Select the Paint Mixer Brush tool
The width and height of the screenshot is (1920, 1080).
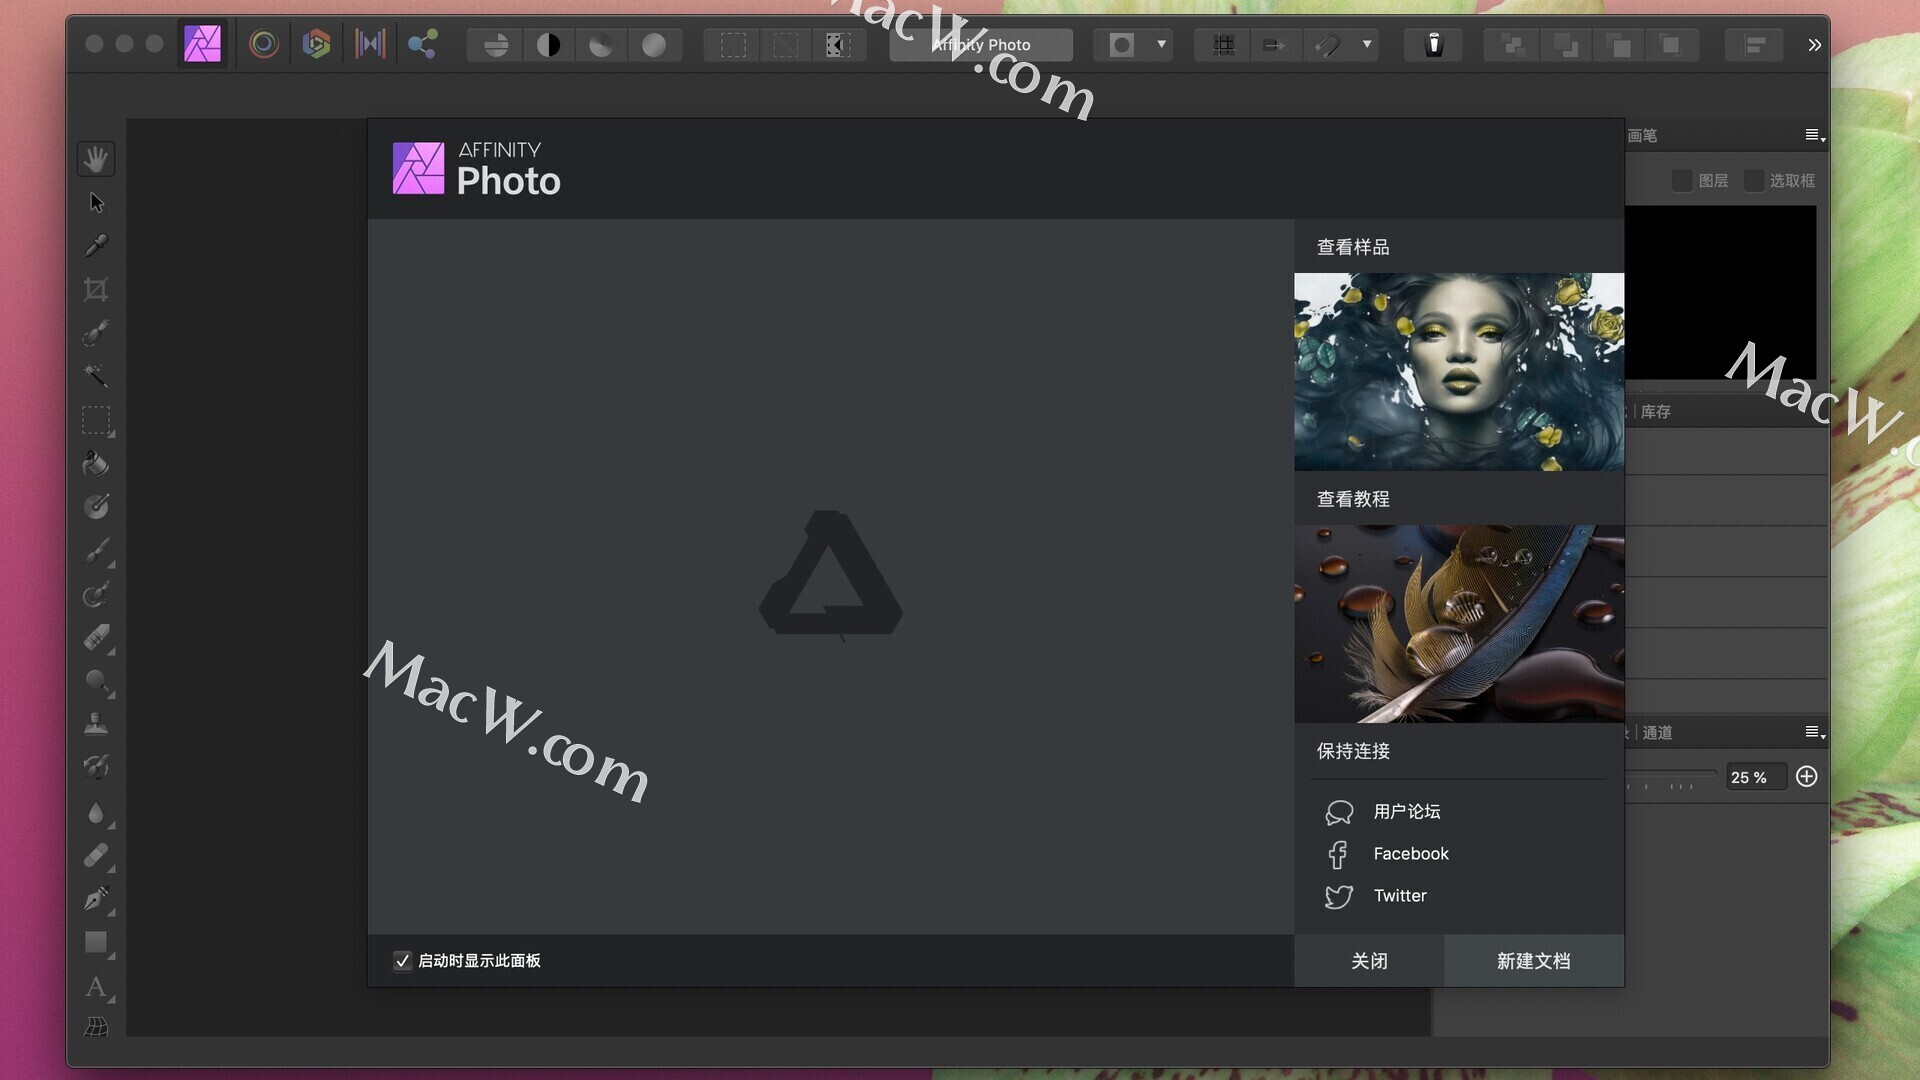pos(96,595)
